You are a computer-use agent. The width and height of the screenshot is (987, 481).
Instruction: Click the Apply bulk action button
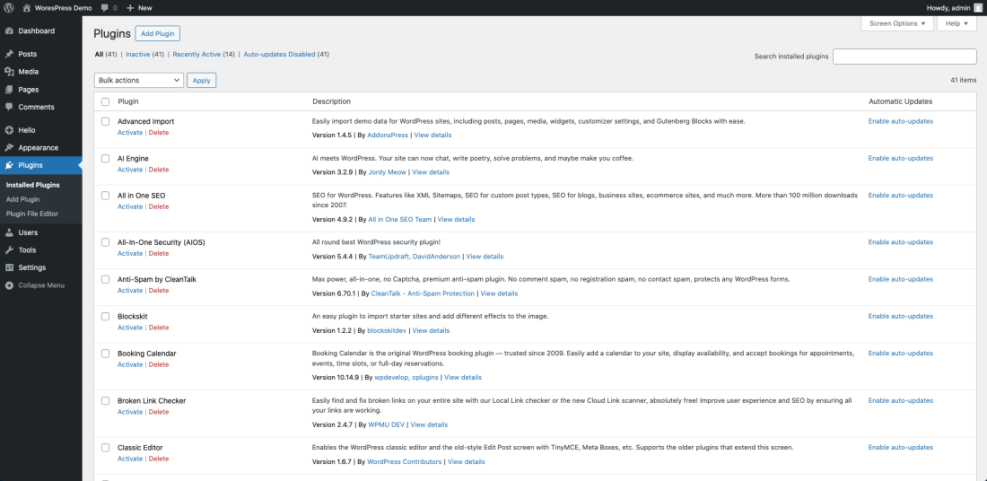pos(201,81)
